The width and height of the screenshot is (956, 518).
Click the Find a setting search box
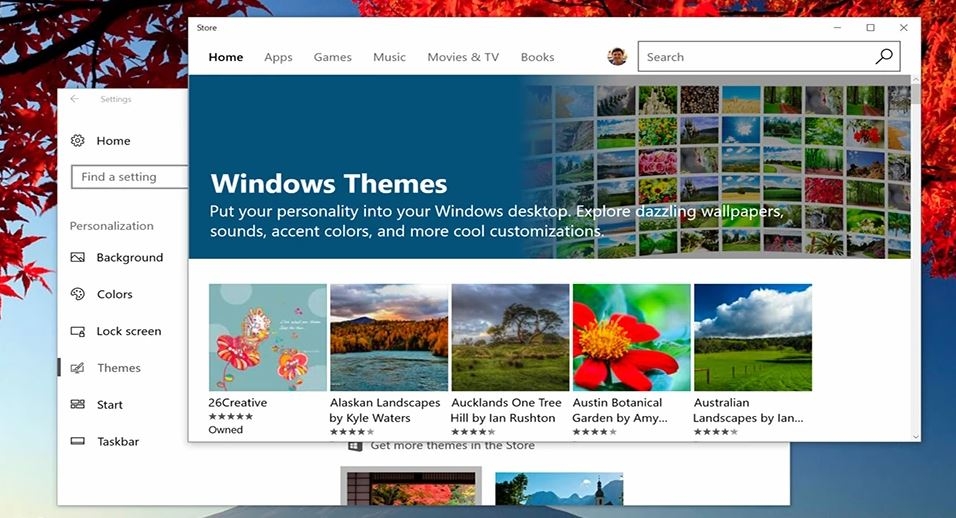pyautogui.click(x=129, y=177)
